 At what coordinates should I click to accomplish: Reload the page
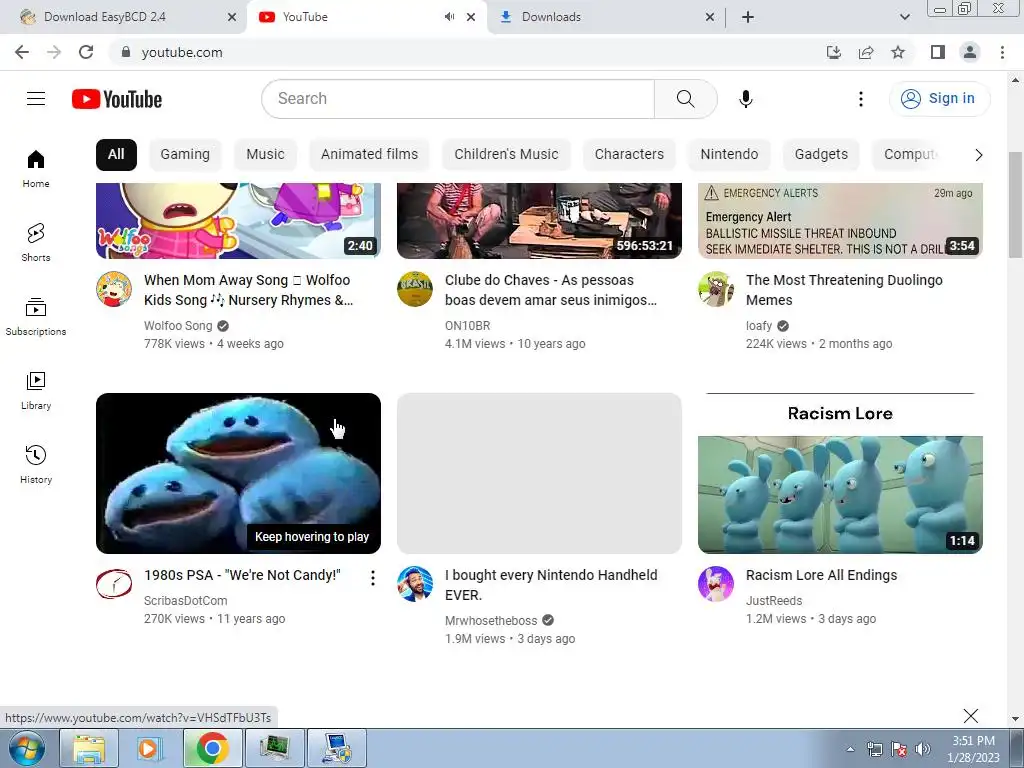tap(86, 52)
